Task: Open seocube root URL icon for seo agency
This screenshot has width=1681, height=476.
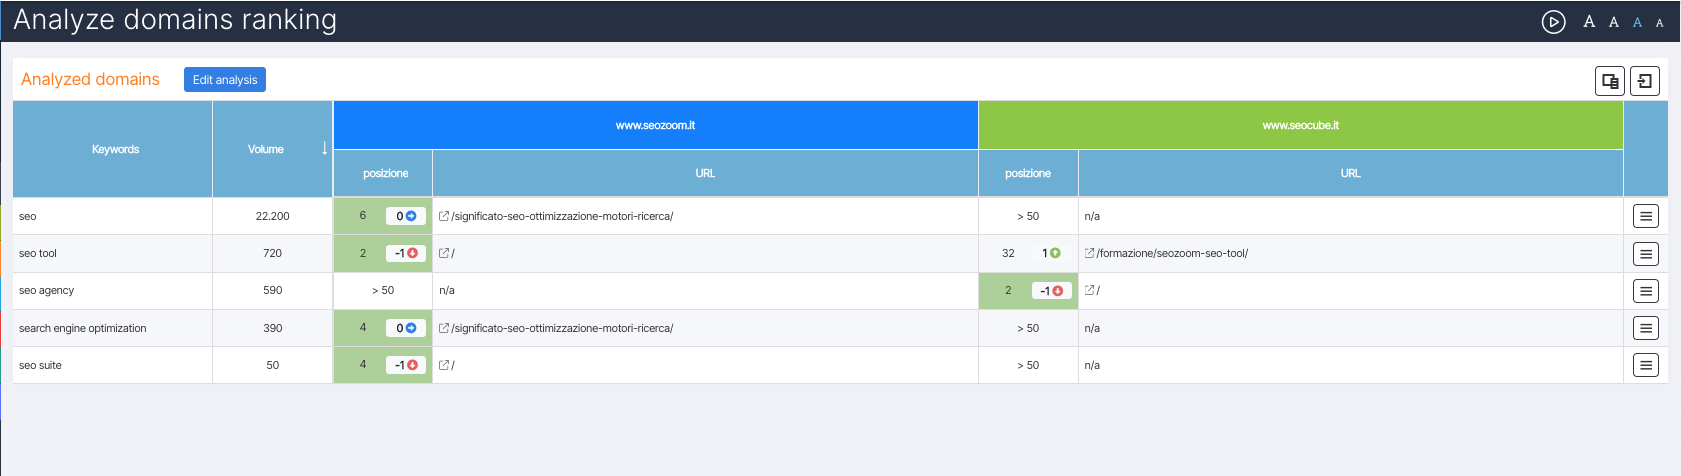Action: (1090, 290)
